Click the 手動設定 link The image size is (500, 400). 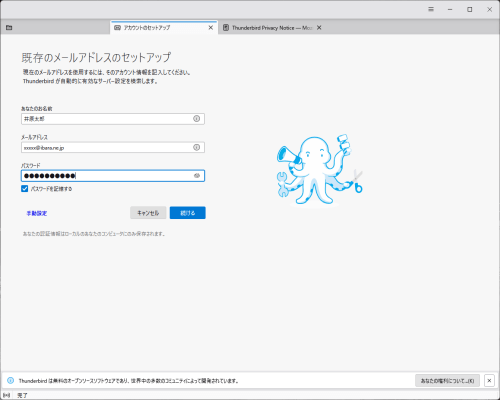[37, 213]
